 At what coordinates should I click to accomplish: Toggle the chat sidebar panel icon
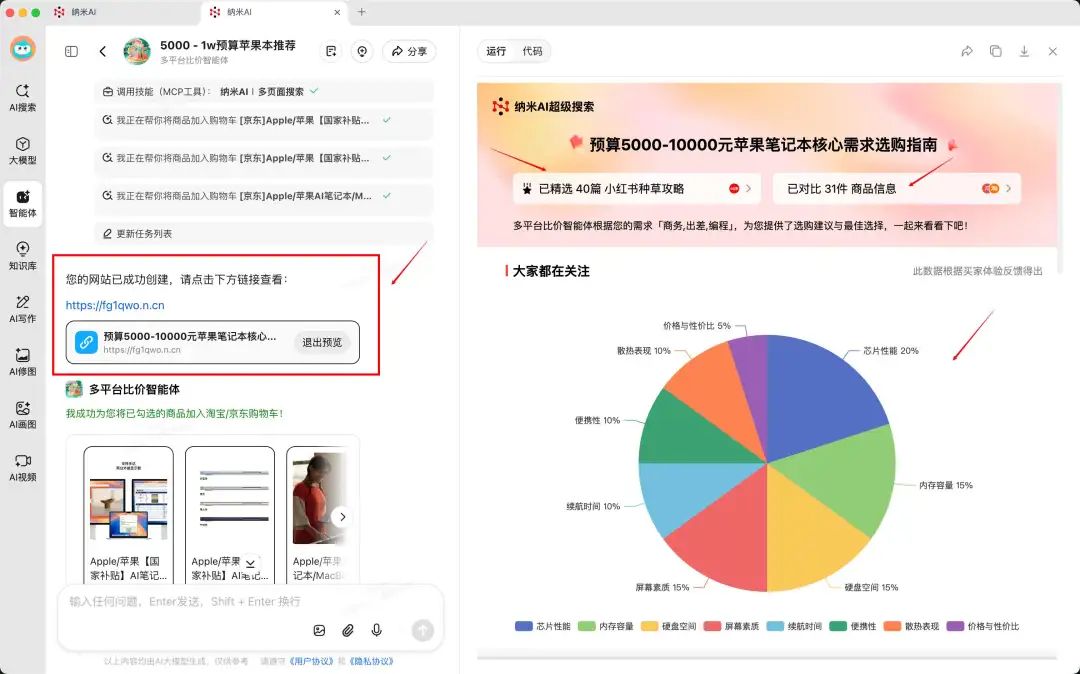pos(72,52)
